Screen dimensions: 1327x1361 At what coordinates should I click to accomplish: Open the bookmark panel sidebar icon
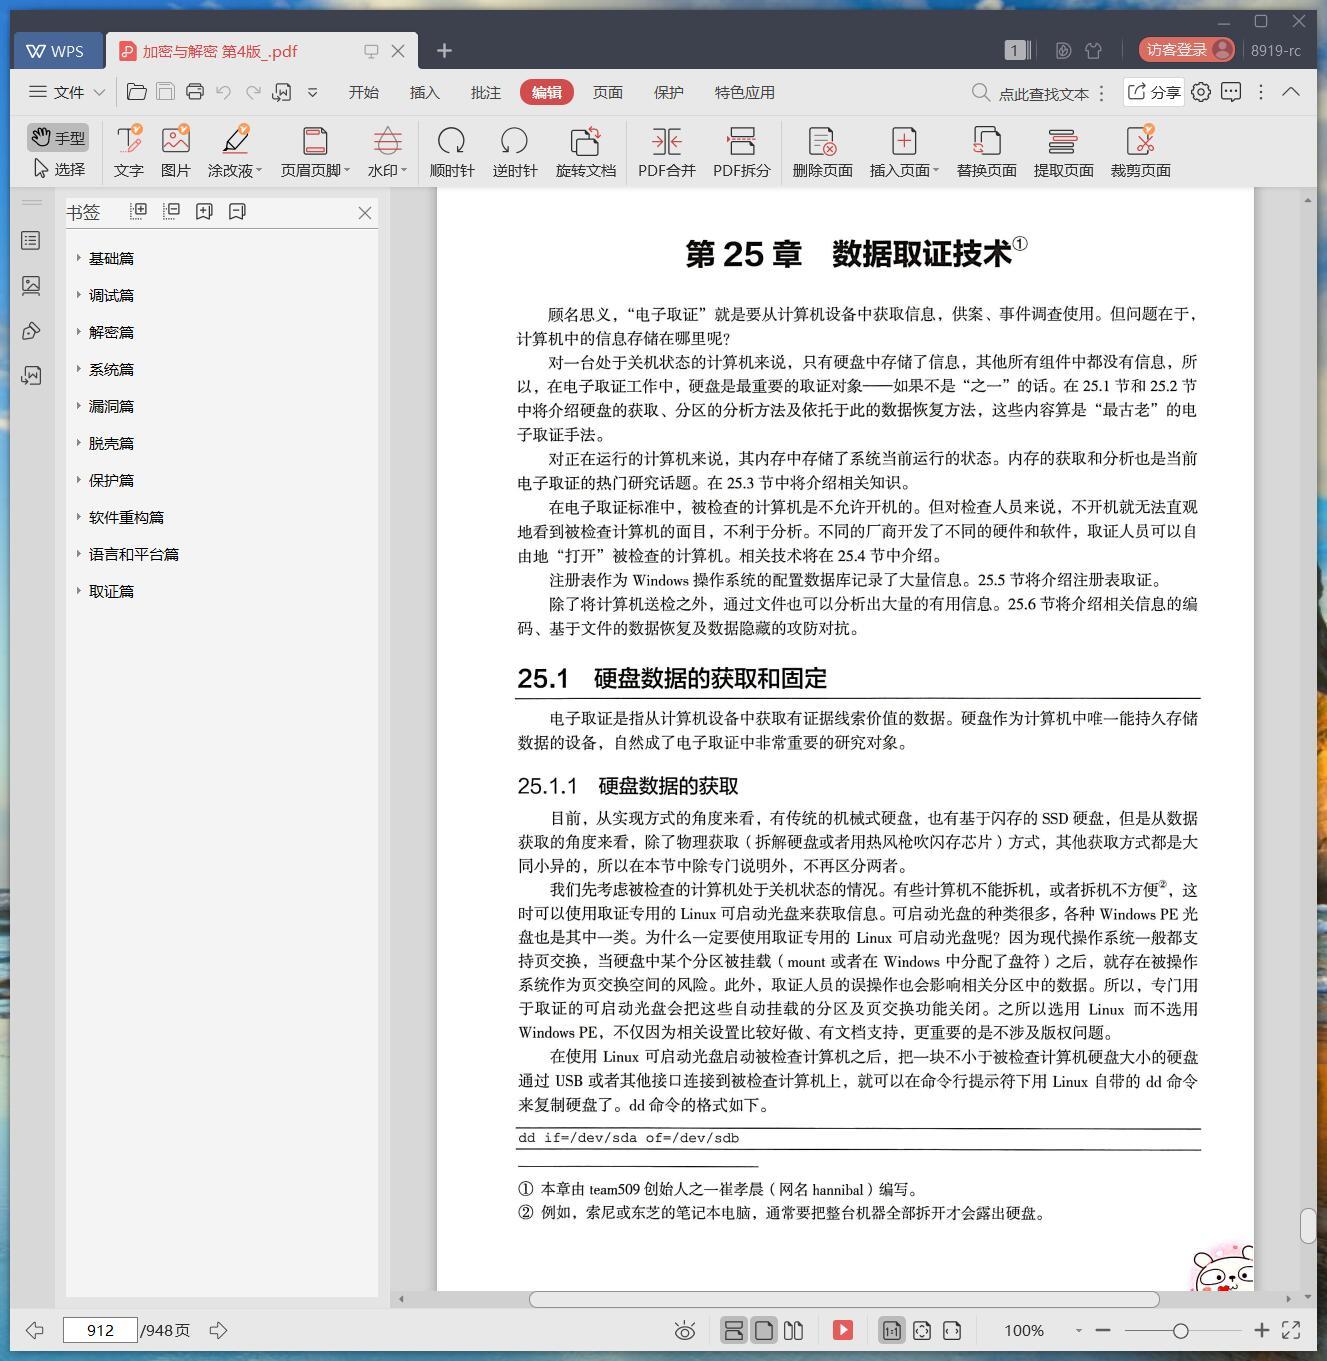pos(31,240)
